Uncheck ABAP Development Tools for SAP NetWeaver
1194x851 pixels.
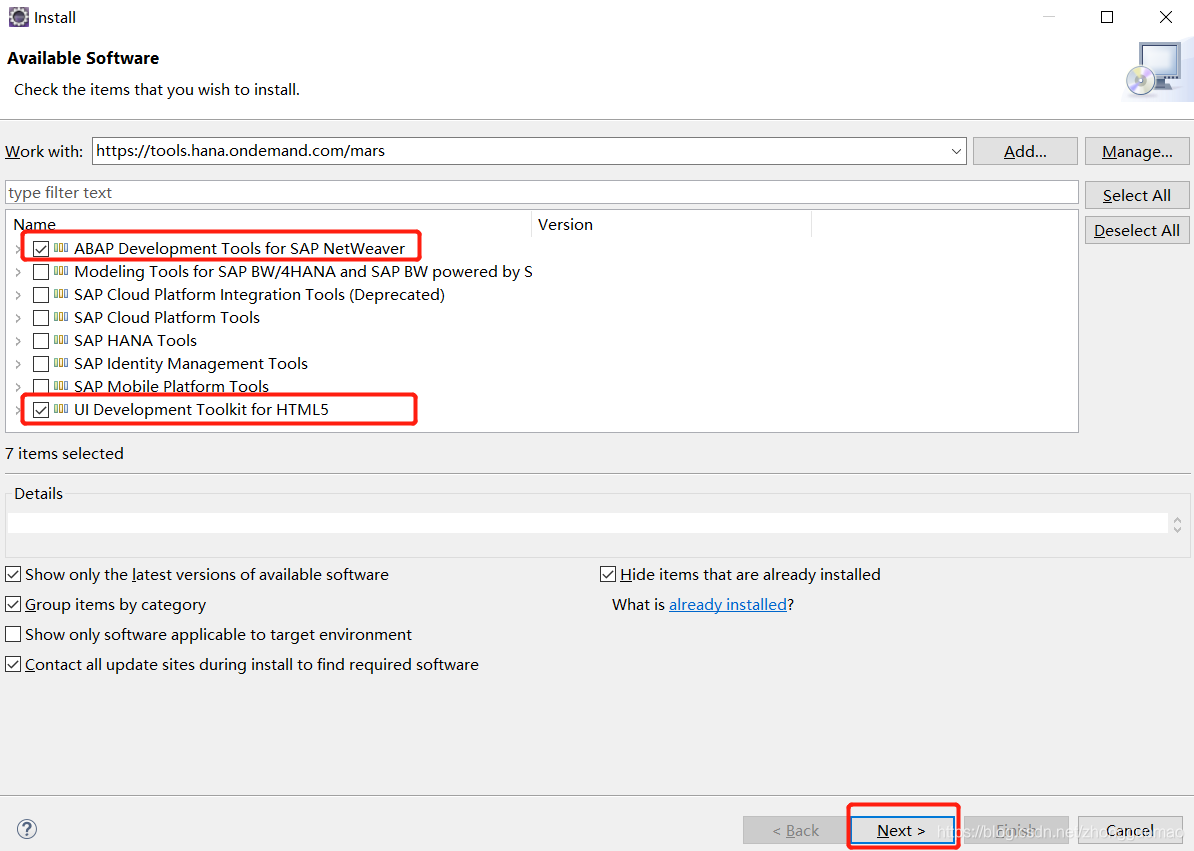point(41,249)
